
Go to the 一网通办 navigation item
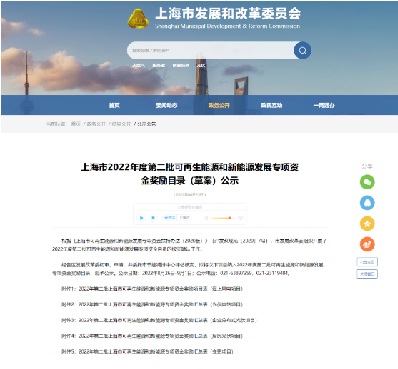point(324,105)
